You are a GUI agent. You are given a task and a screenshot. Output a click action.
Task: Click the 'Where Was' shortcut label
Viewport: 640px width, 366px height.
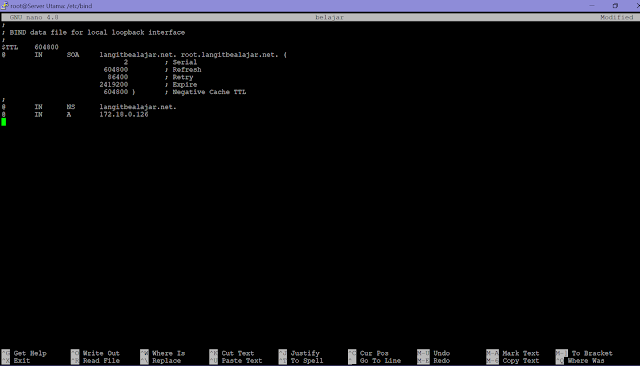586,361
